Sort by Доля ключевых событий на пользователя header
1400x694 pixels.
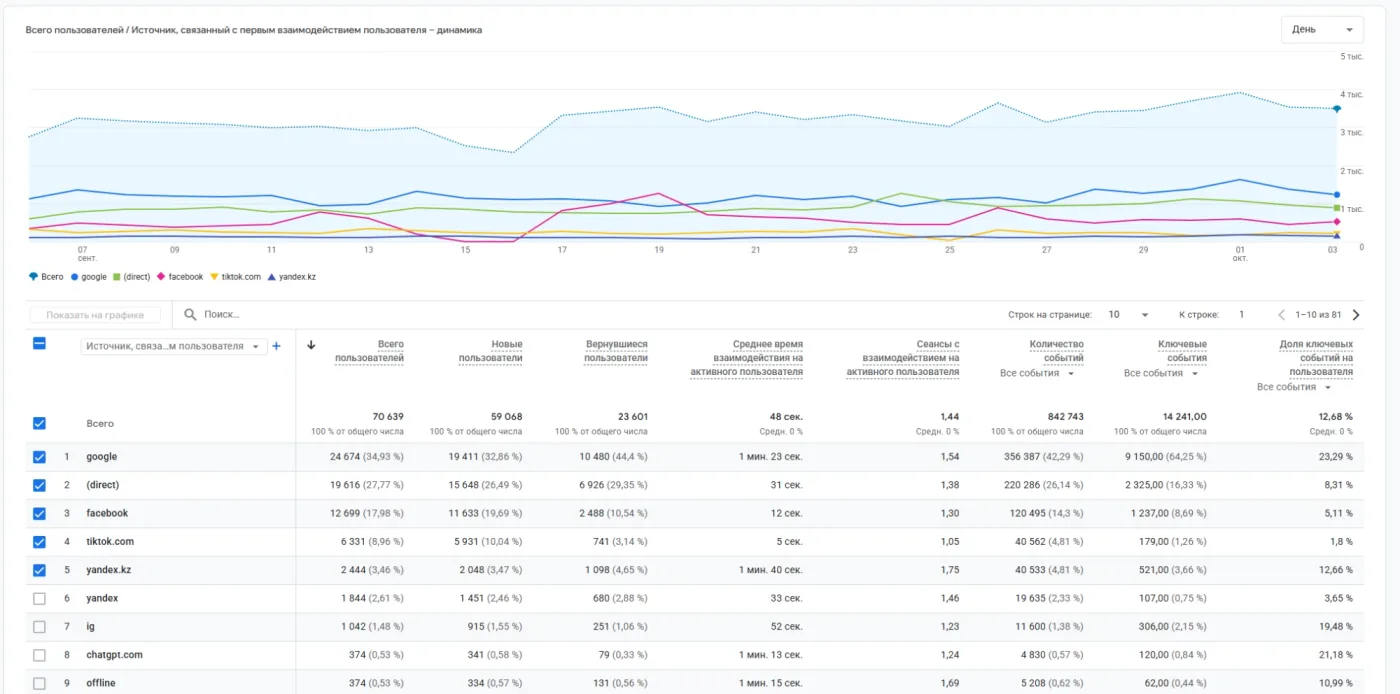pyautogui.click(x=1315, y=358)
